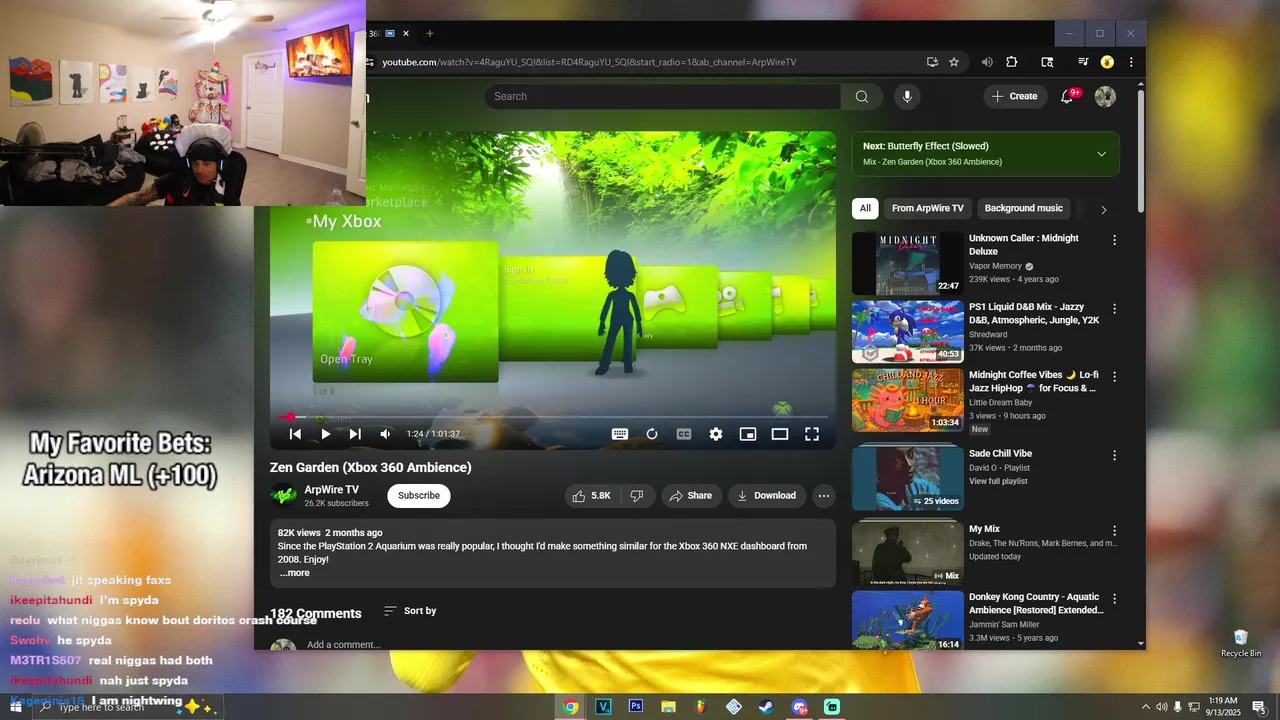Image resolution: width=1280 pixels, height=720 pixels.
Task: Start voice search with microphone
Action: pos(907,96)
